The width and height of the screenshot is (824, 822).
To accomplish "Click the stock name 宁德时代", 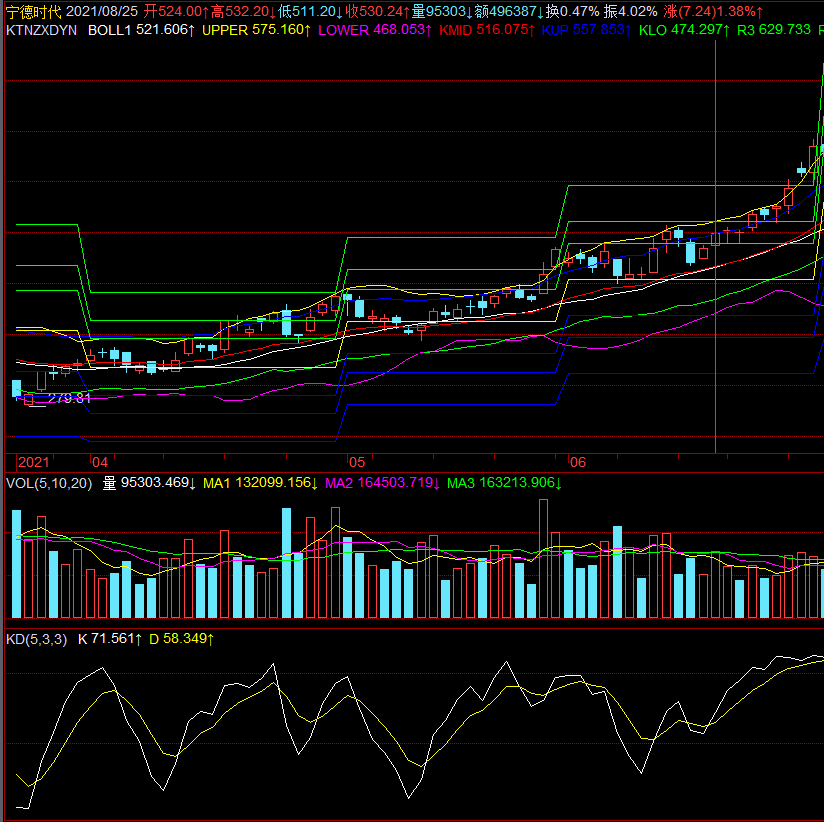I will tap(34, 11).
